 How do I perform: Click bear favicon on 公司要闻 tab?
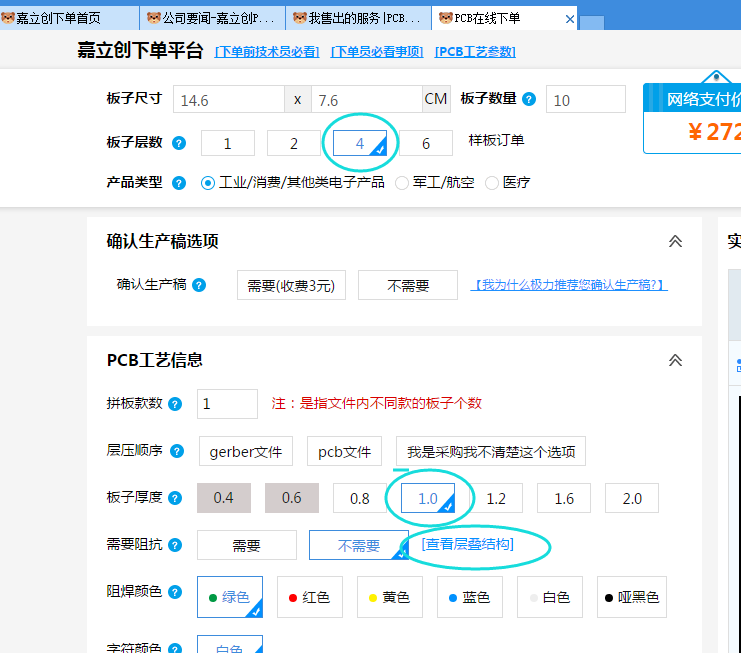pos(154,18)
